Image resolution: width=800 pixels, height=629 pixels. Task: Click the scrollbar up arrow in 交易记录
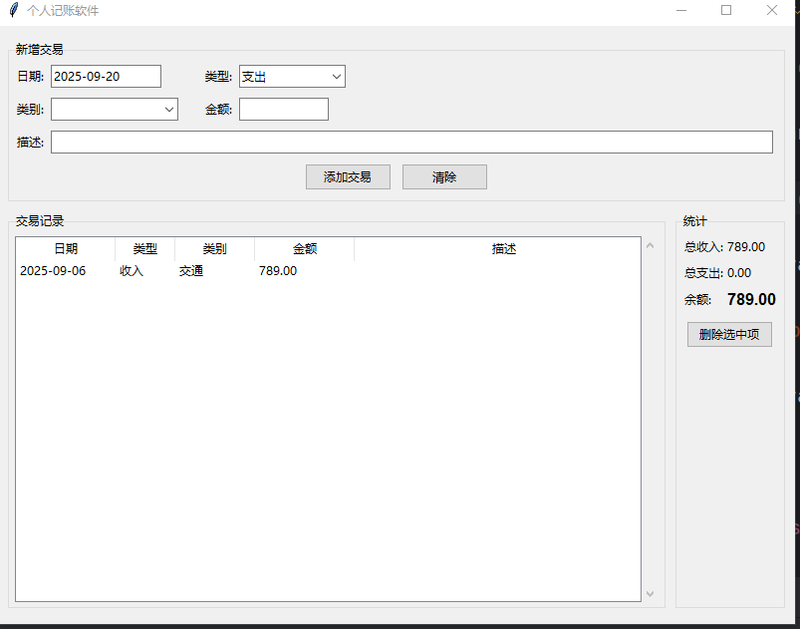tap(650, 246)
